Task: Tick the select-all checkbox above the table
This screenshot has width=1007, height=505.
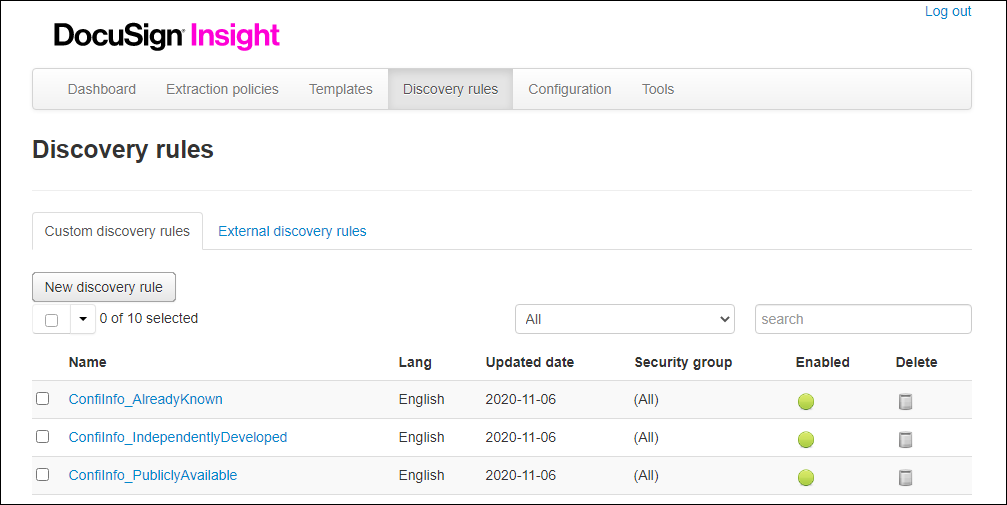Action: click(51, 320)
